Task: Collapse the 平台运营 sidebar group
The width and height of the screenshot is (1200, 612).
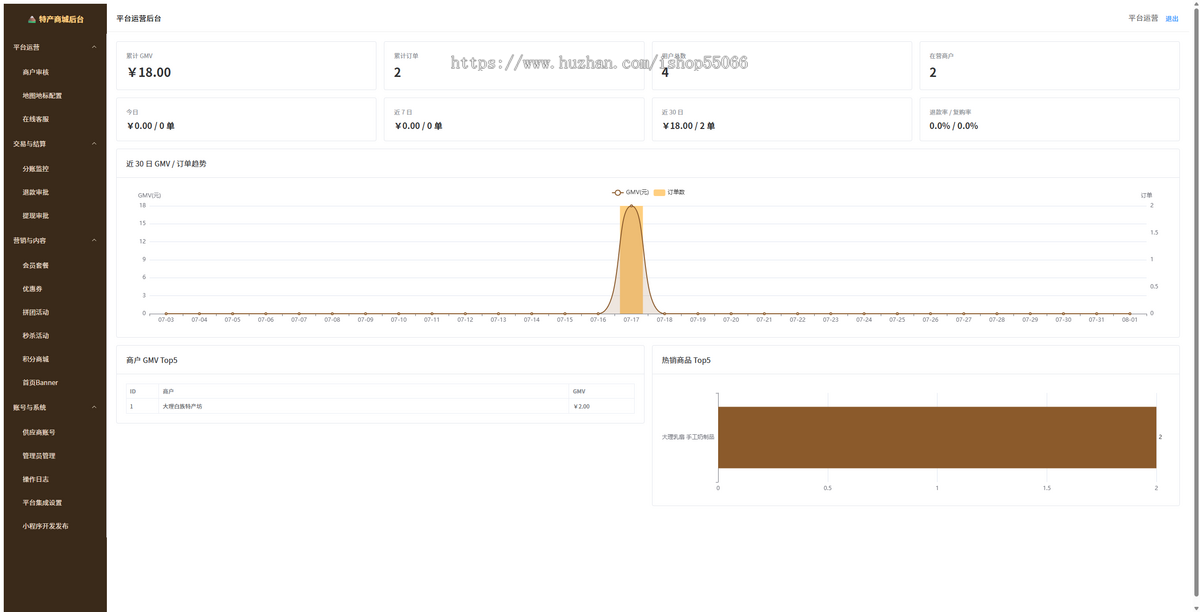Action: click(55, 47)
